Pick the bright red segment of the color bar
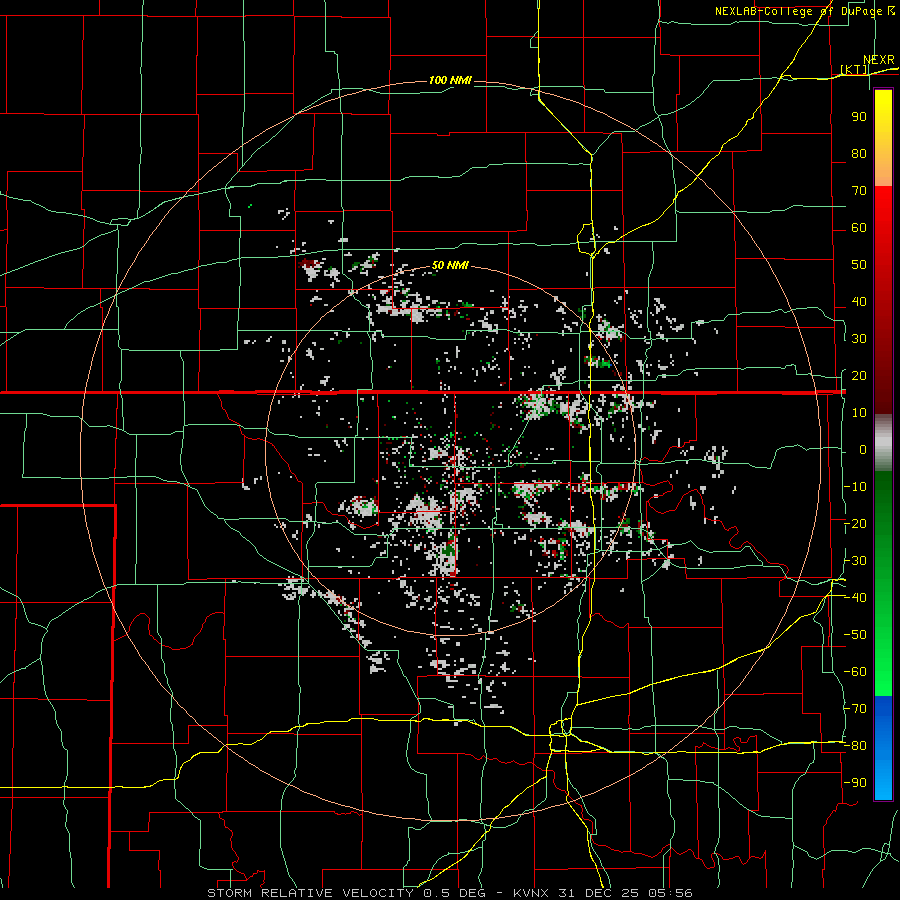 pos(883,212)
